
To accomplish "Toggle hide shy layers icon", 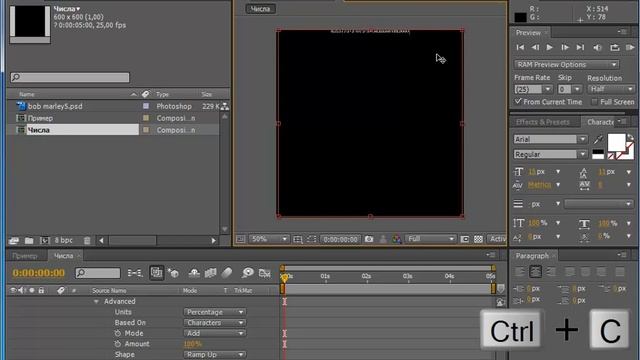I will point(194,273).
